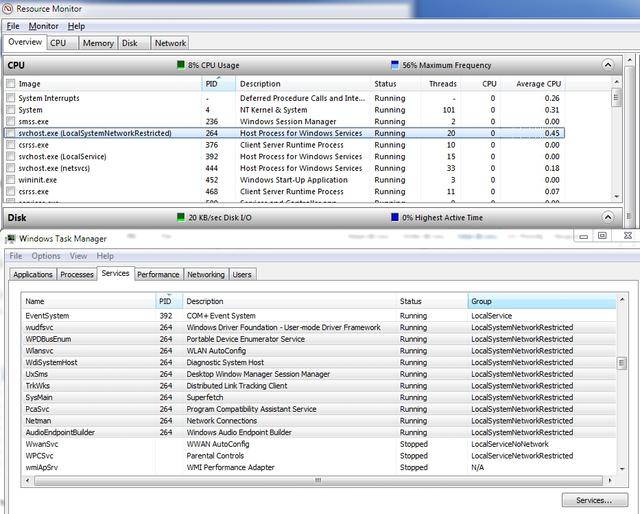The image size is (640, 514).
Task: Collapse the CPU section with its chevron
Action: click(608, 65)
